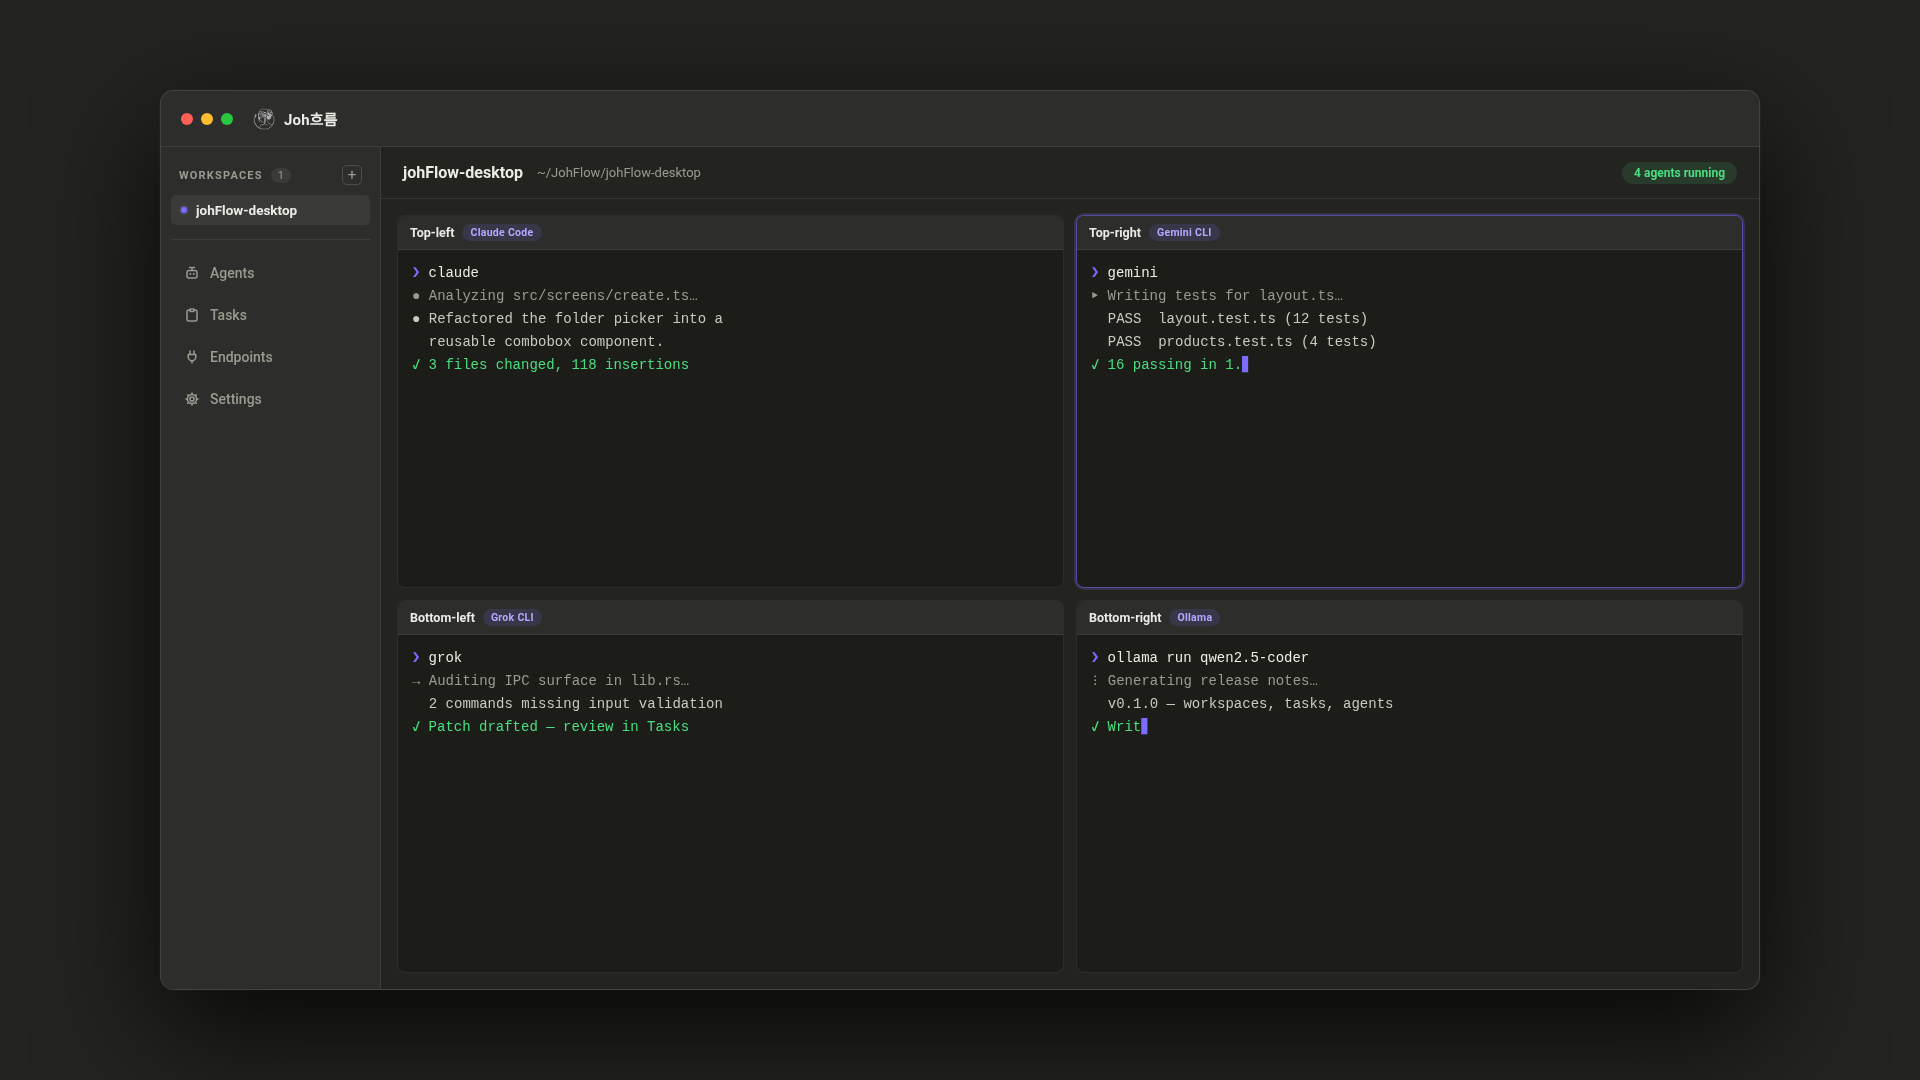Click the prompt chevron before gemini
Screen dimensions: 1920x1080
point(1095,272)
